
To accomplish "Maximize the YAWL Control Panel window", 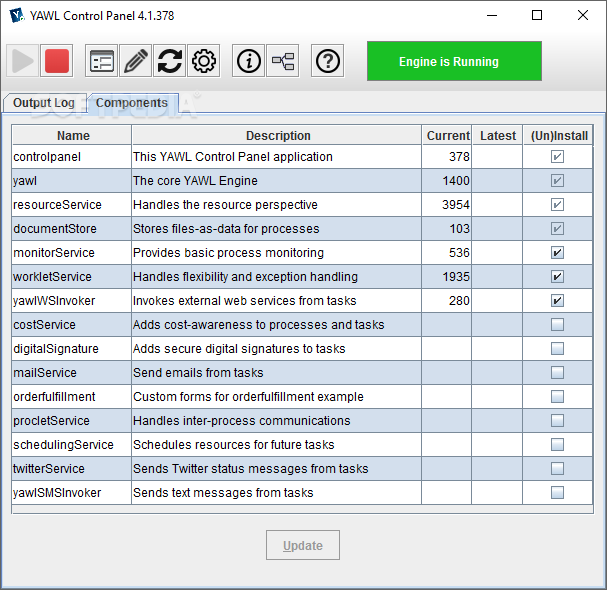I will click(537, 15).
